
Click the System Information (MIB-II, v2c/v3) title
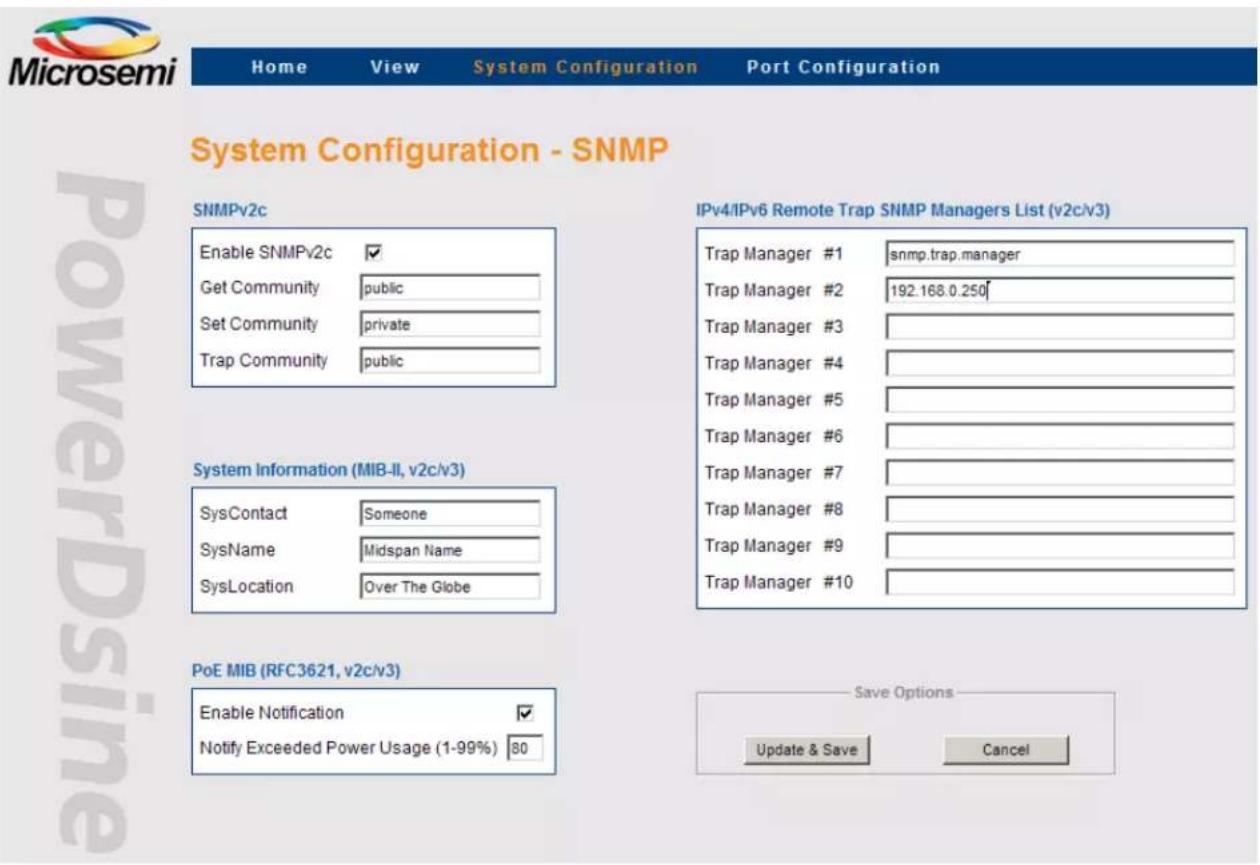pos(328,470)
